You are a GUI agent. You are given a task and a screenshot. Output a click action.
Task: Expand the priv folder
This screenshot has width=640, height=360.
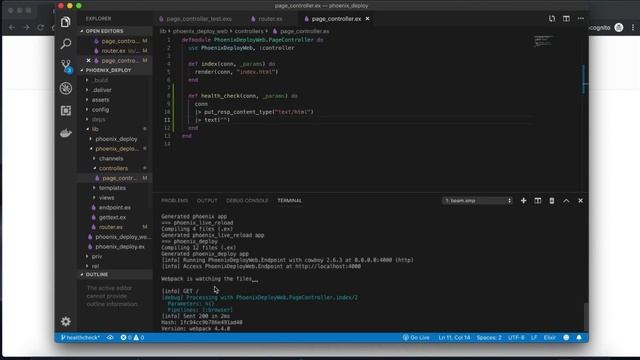tap(97, 256)
